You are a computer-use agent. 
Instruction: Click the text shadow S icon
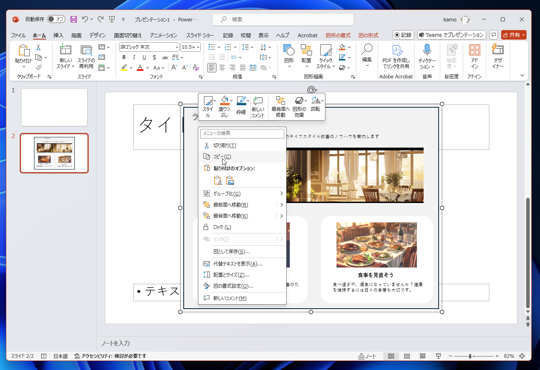point(154,57)
